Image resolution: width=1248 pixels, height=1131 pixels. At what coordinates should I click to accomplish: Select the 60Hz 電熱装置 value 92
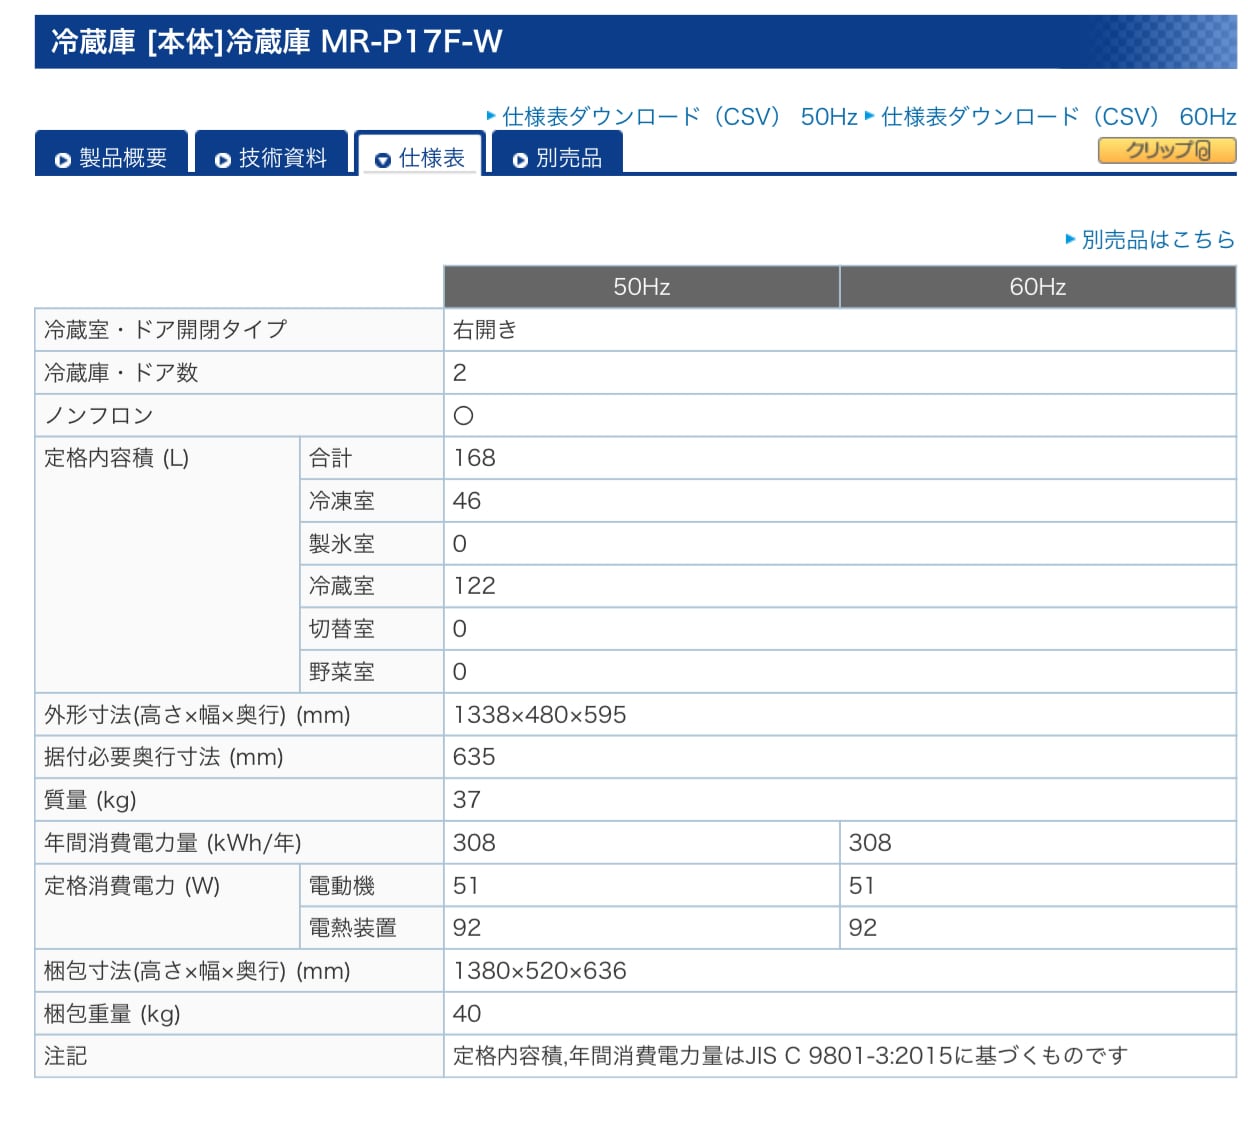point(863,928)
